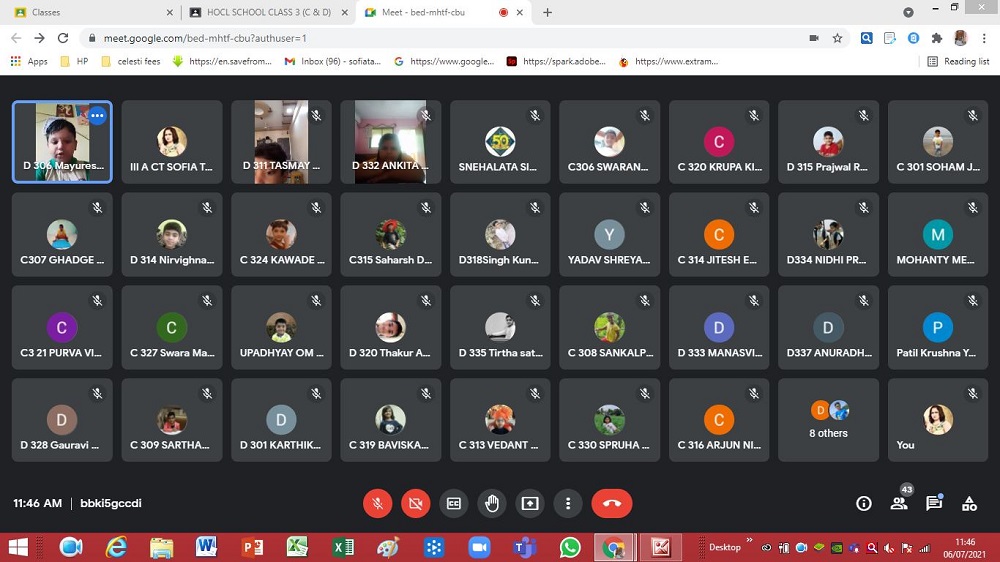Click the Present now screen-share icon
This screenshot has width=1000, height=562.
coord(530,504)
